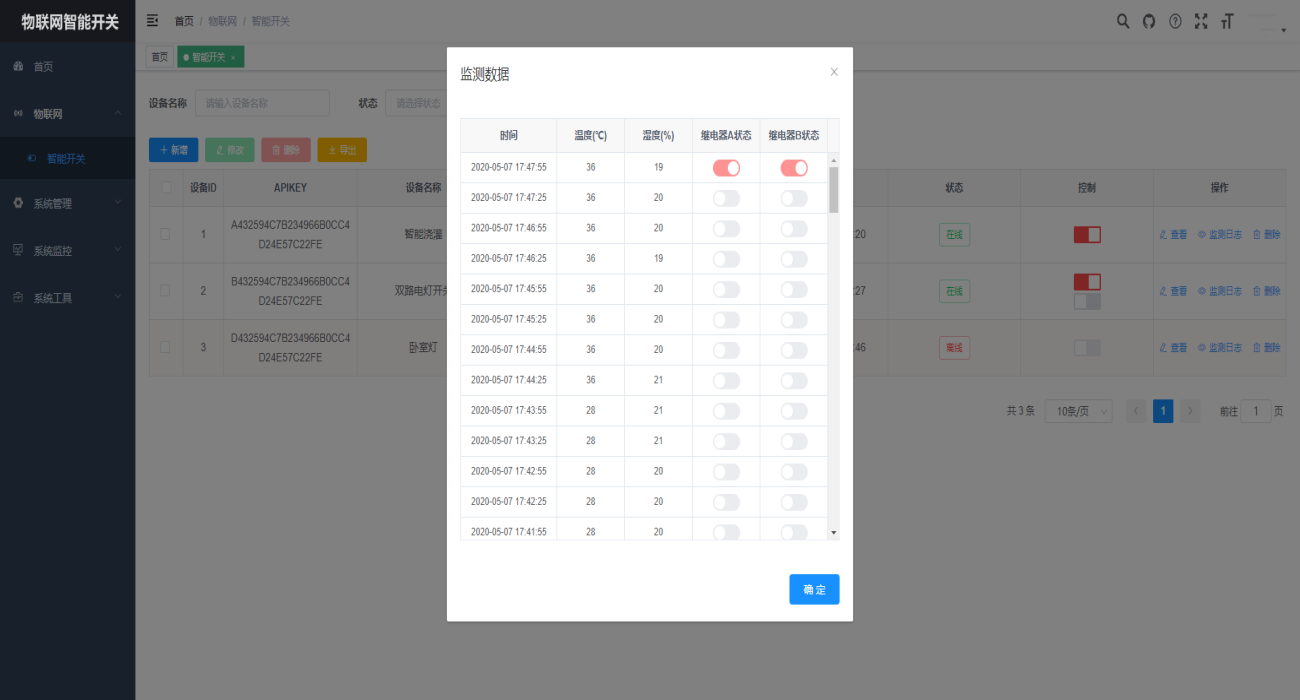Toggle relay A switch for 17:45:55
The width and height of the screenshot is (1300, 700).
click(726, 290)
